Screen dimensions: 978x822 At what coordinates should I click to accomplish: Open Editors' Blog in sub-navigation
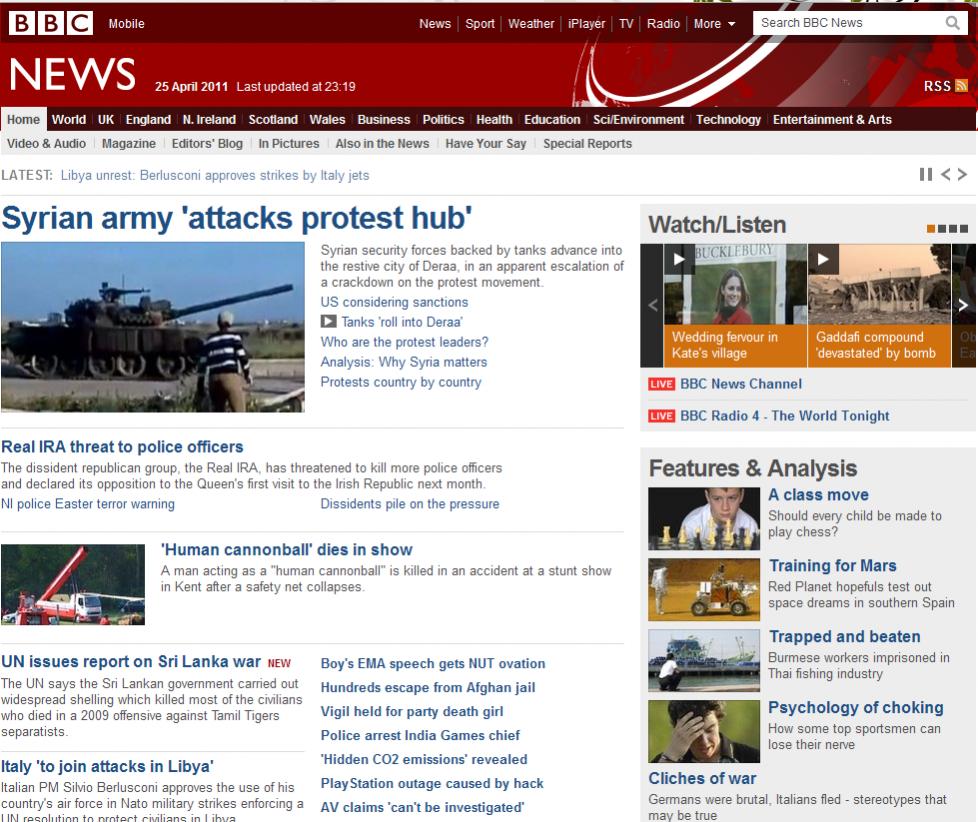(207, 143)
